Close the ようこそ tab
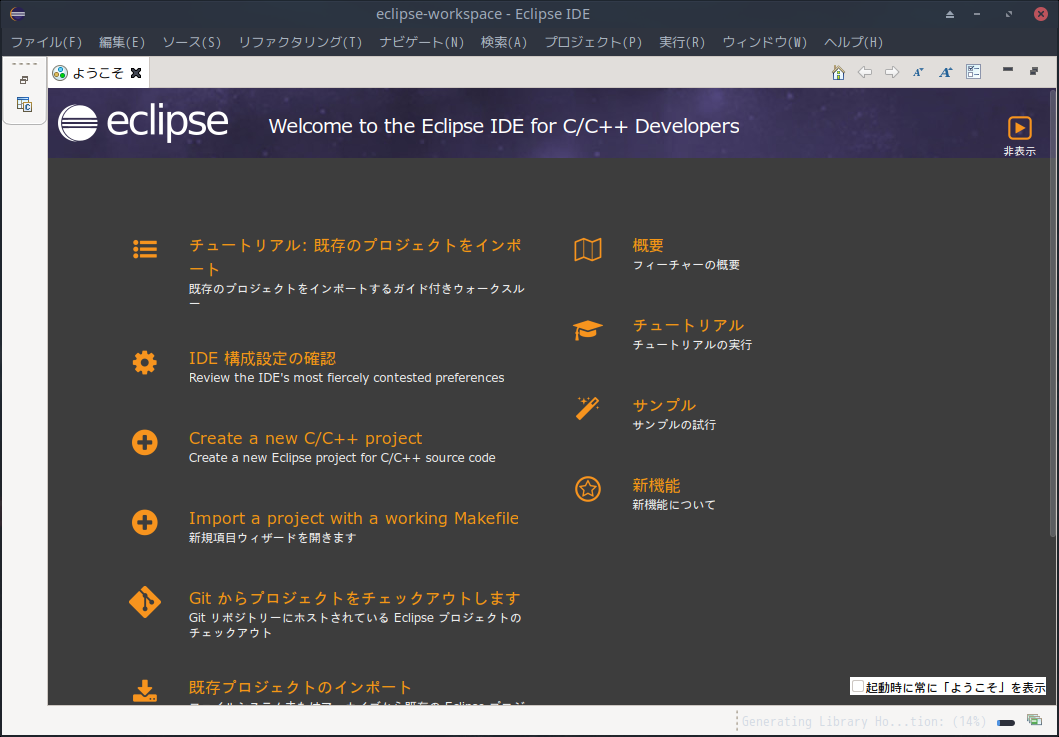1059x737 pixels. [x=136, y=73]
